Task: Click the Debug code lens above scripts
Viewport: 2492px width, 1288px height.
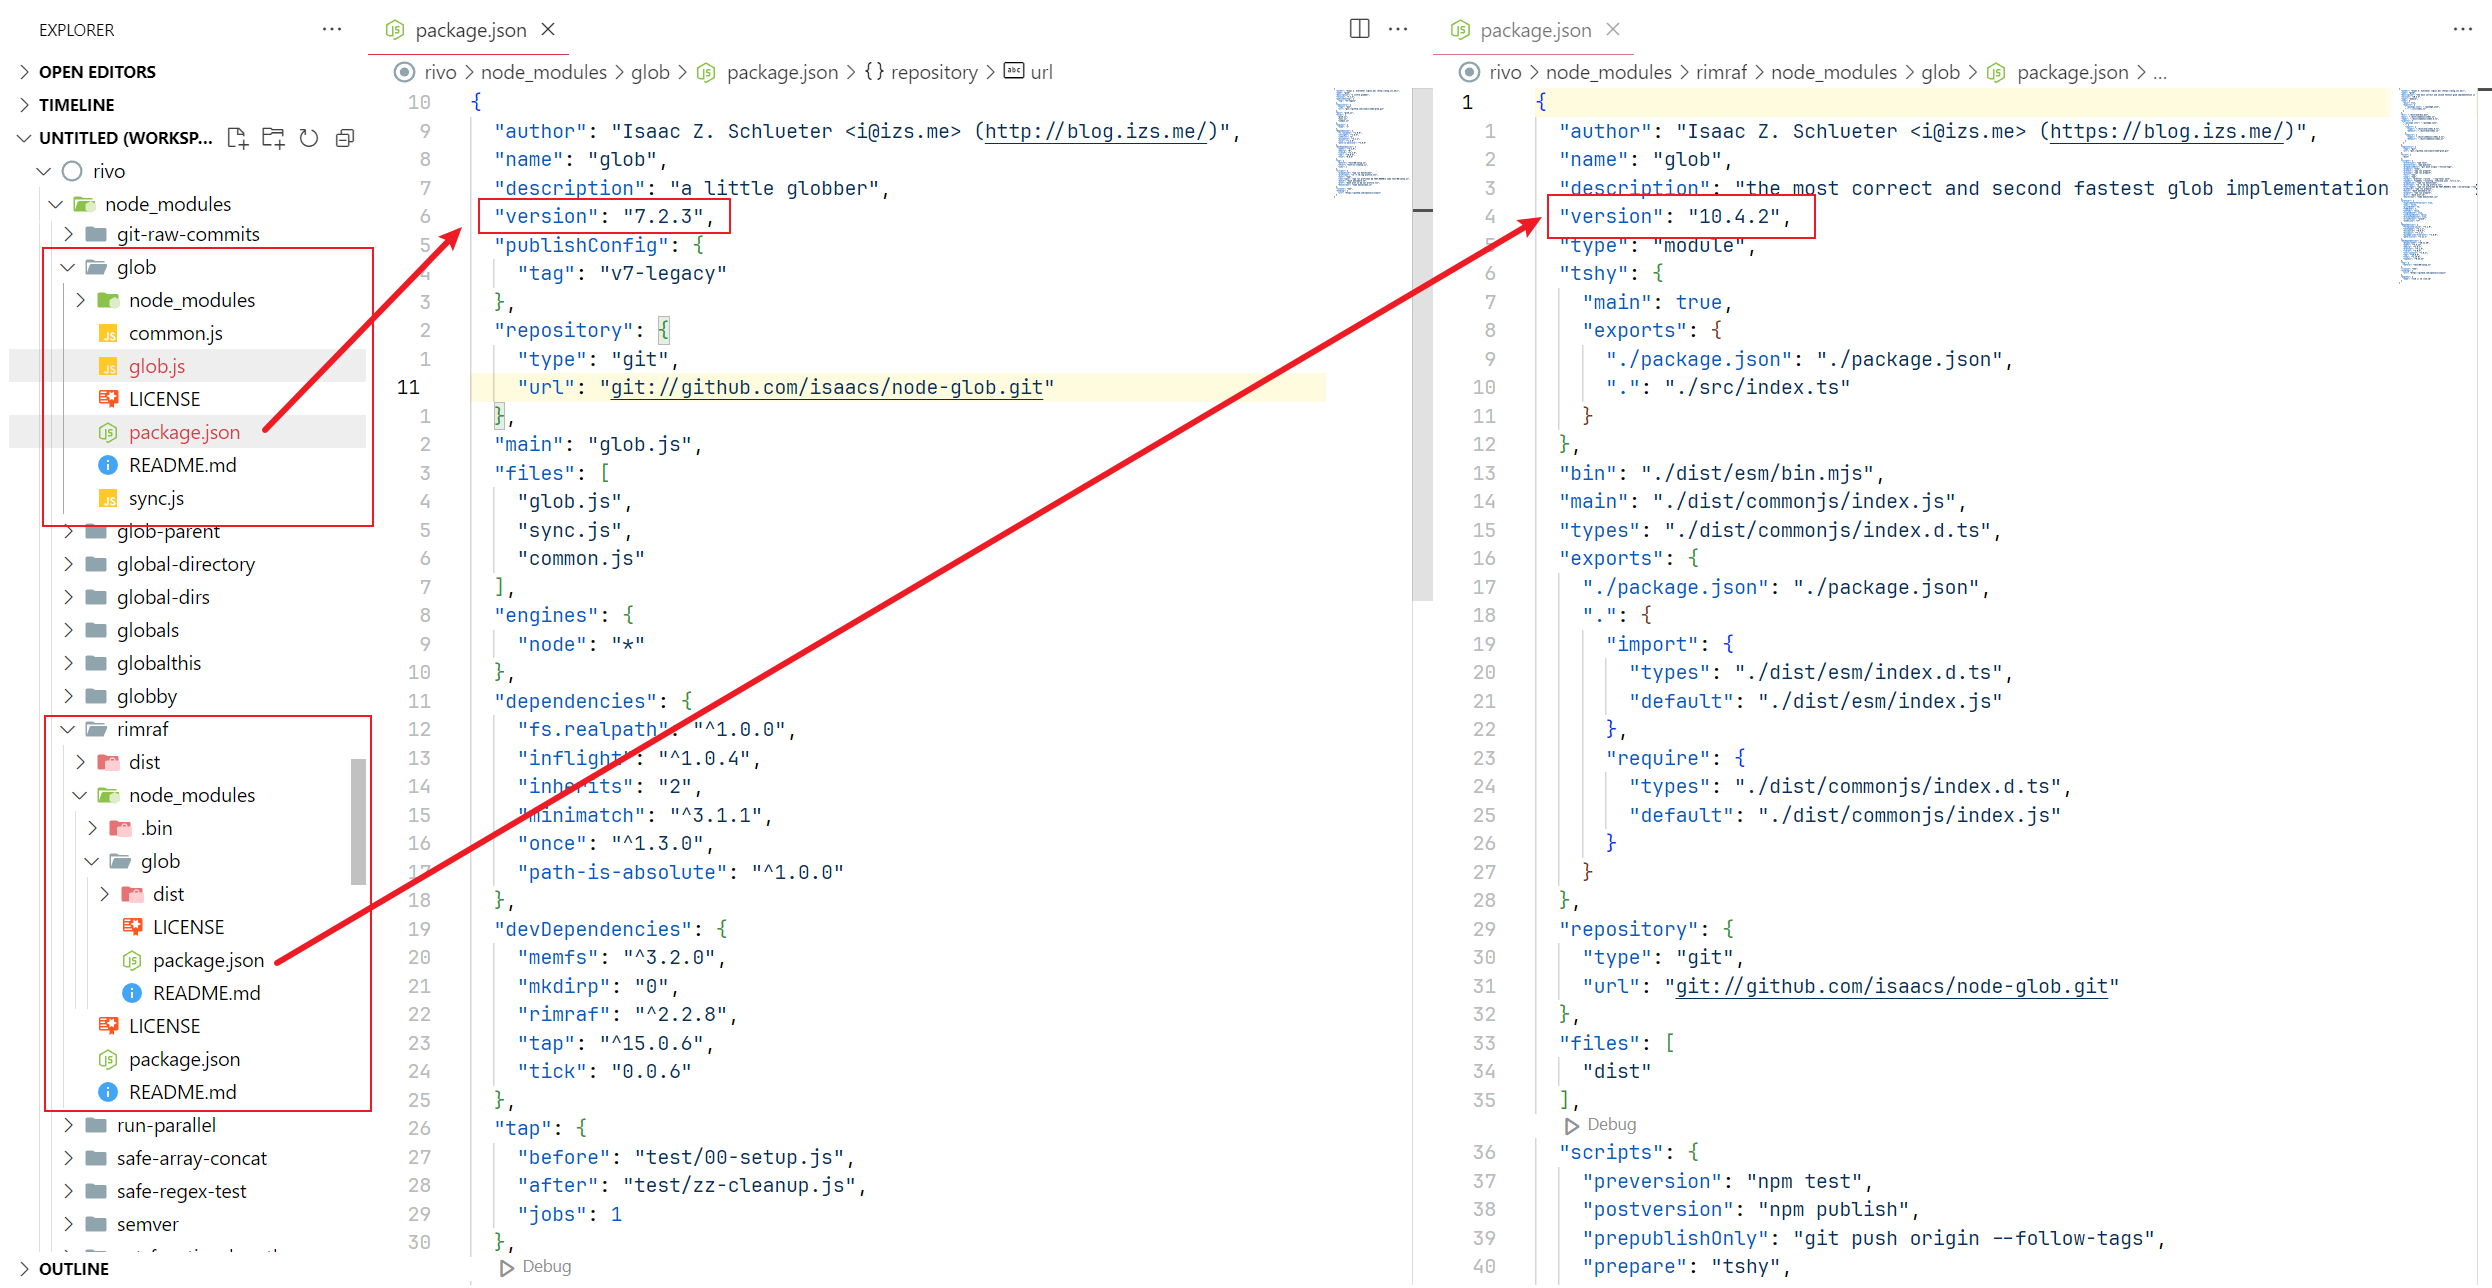Action: click(1610, 1124)
